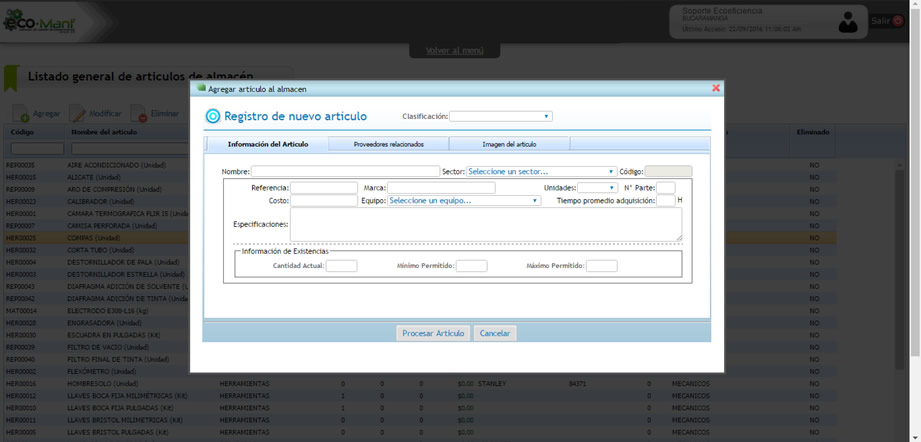Click the Cantidad Actual field
Viewport: 921px width, 442px height.
click(x=342, y=266)
